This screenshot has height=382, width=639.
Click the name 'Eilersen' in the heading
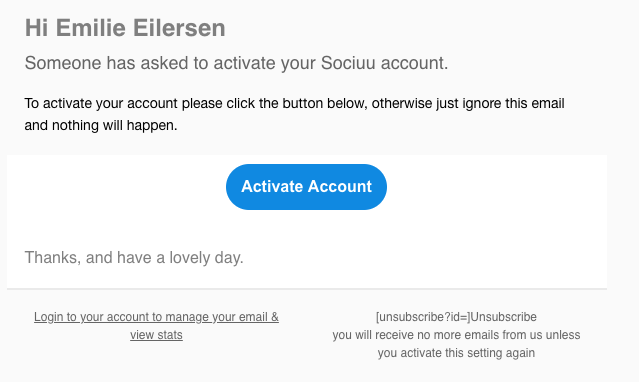pos(179,28)
